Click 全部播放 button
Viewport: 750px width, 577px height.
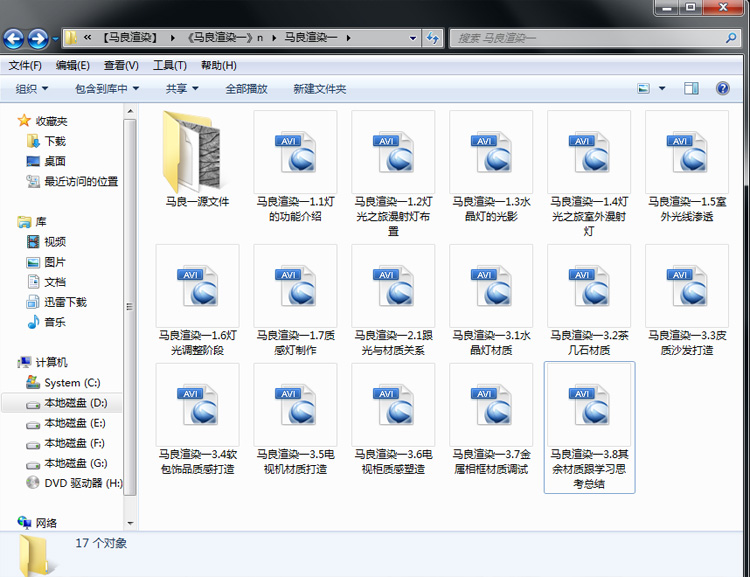246,89
